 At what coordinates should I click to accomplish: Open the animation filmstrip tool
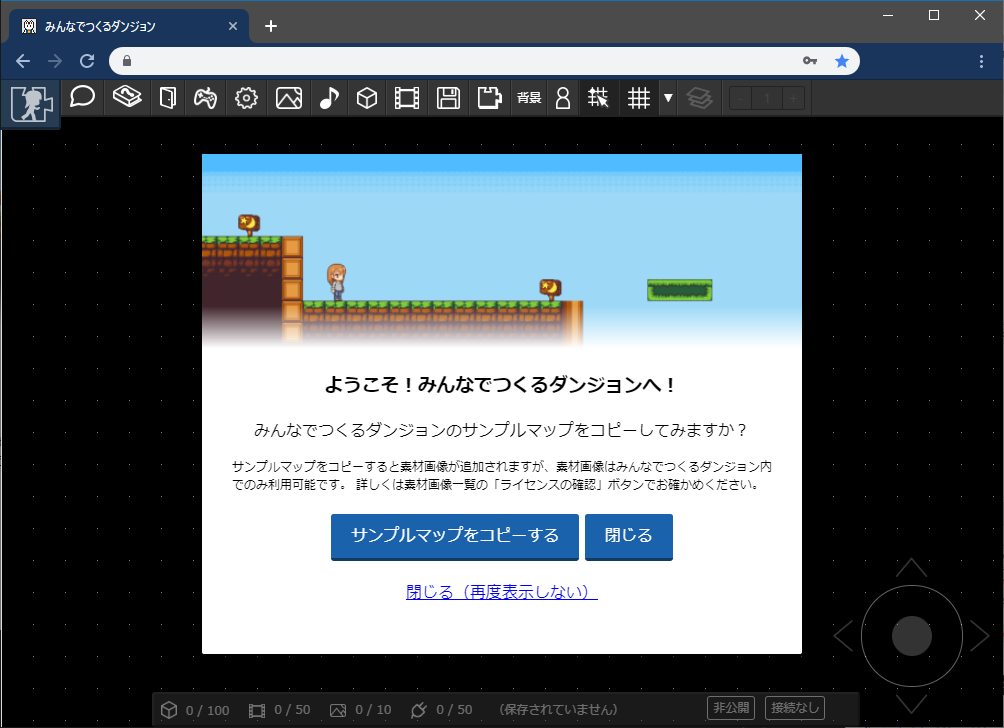click(x=408, y=97)
